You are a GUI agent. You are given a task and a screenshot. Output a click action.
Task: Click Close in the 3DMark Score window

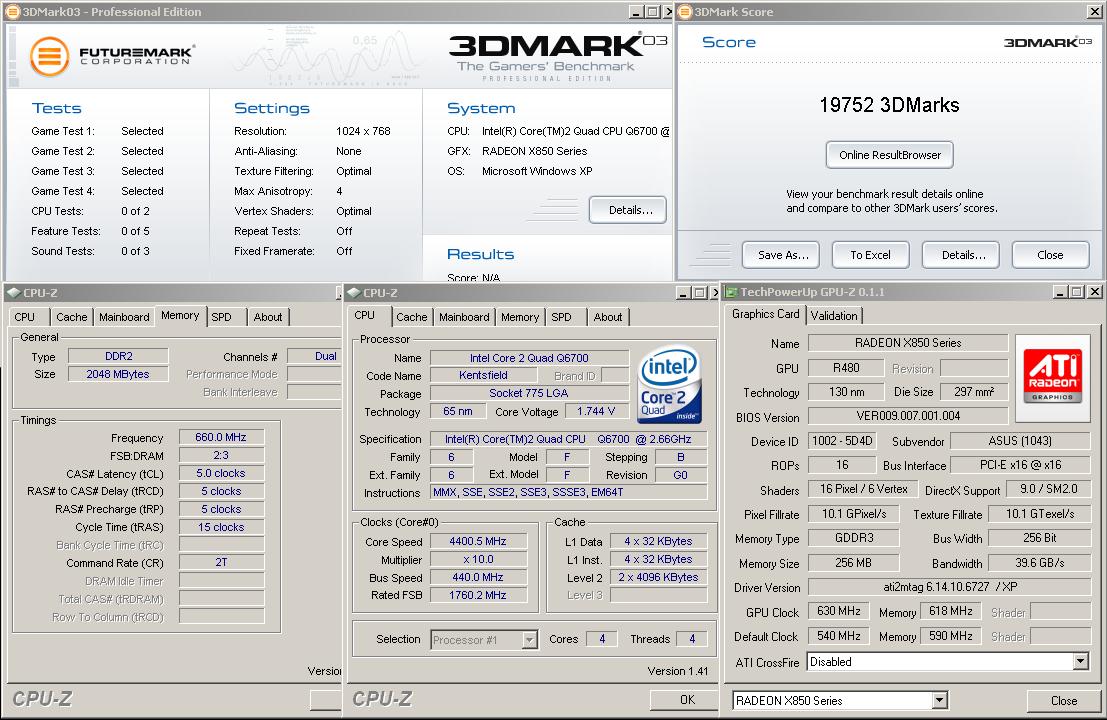click(1051, 255)
